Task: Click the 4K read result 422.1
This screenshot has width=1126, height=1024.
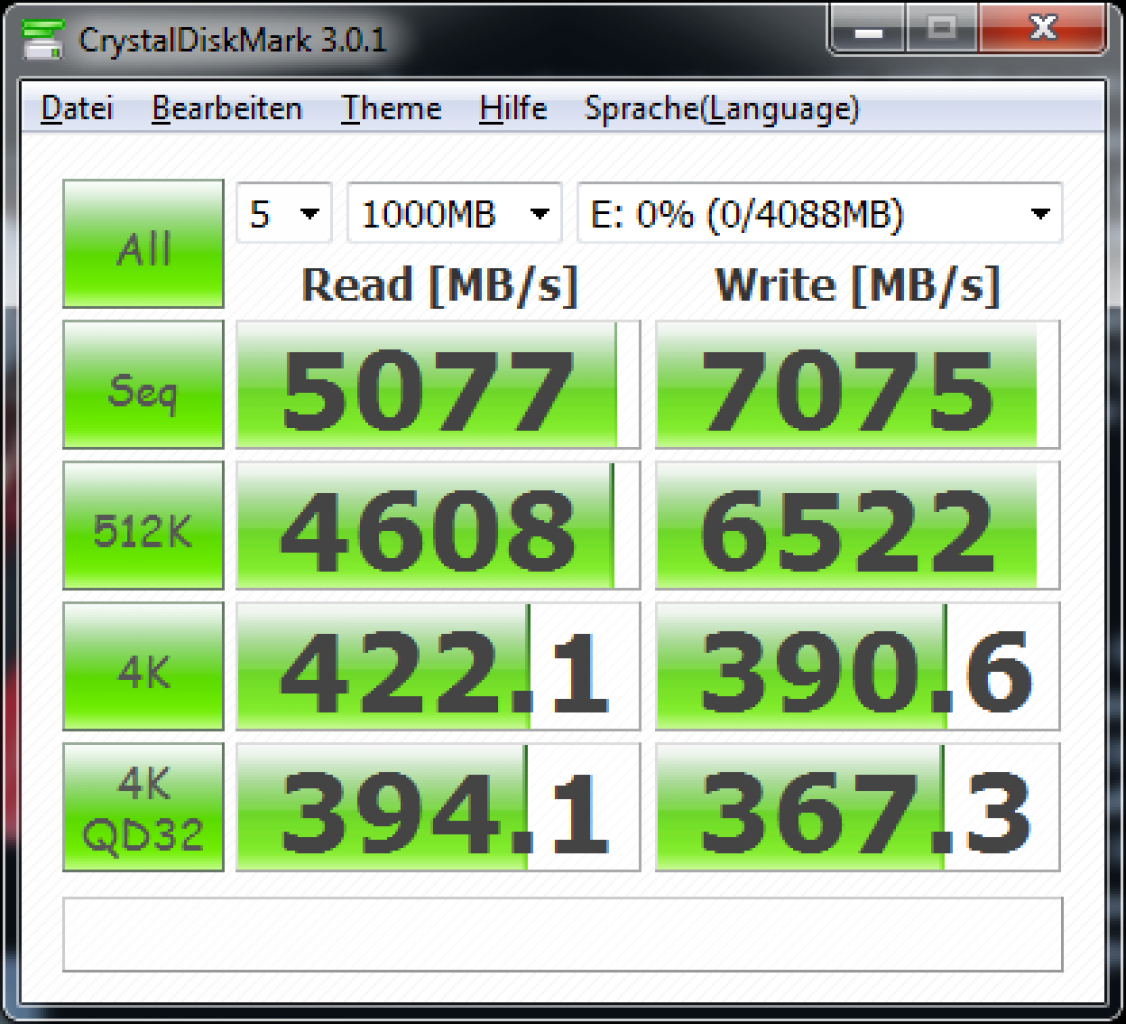Action: click(x=438, y=666)
